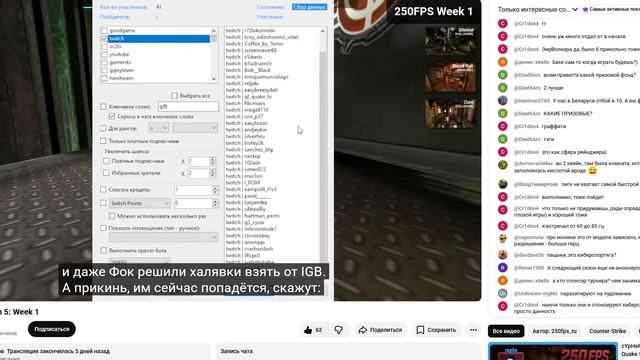Check the Для рангов option

point(103,128)
